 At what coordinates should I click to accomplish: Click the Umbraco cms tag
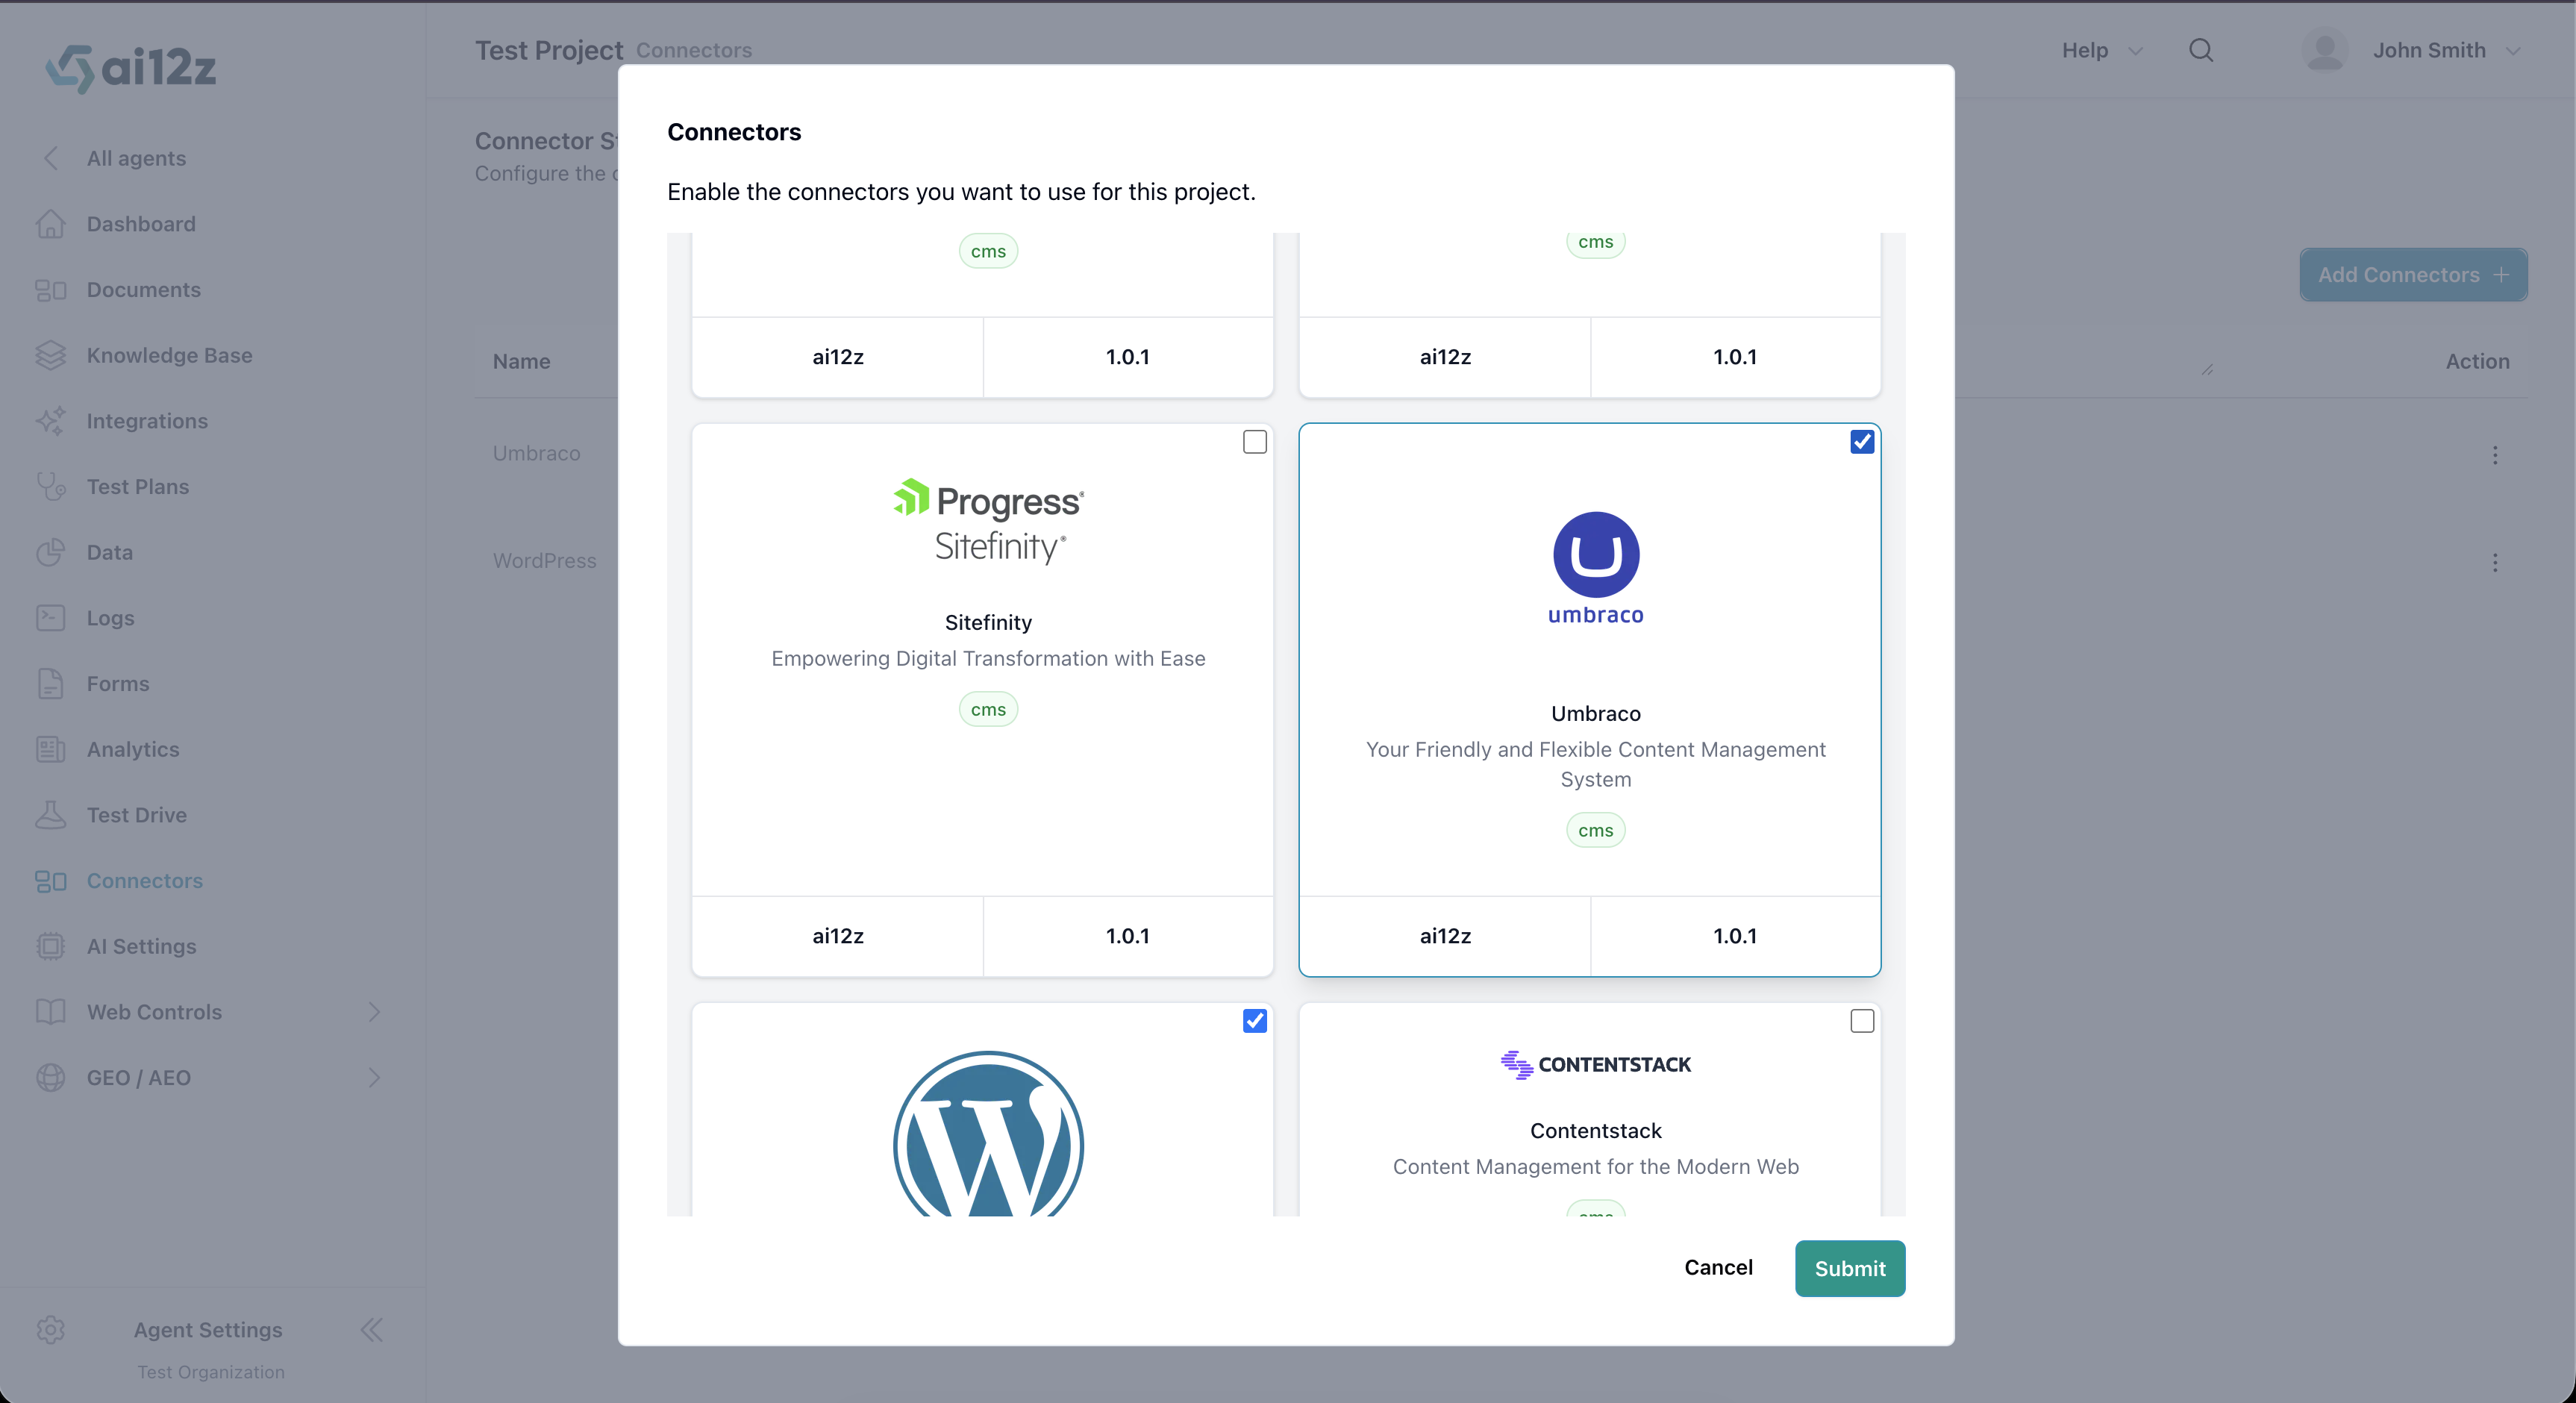(x=1596, y=830)
